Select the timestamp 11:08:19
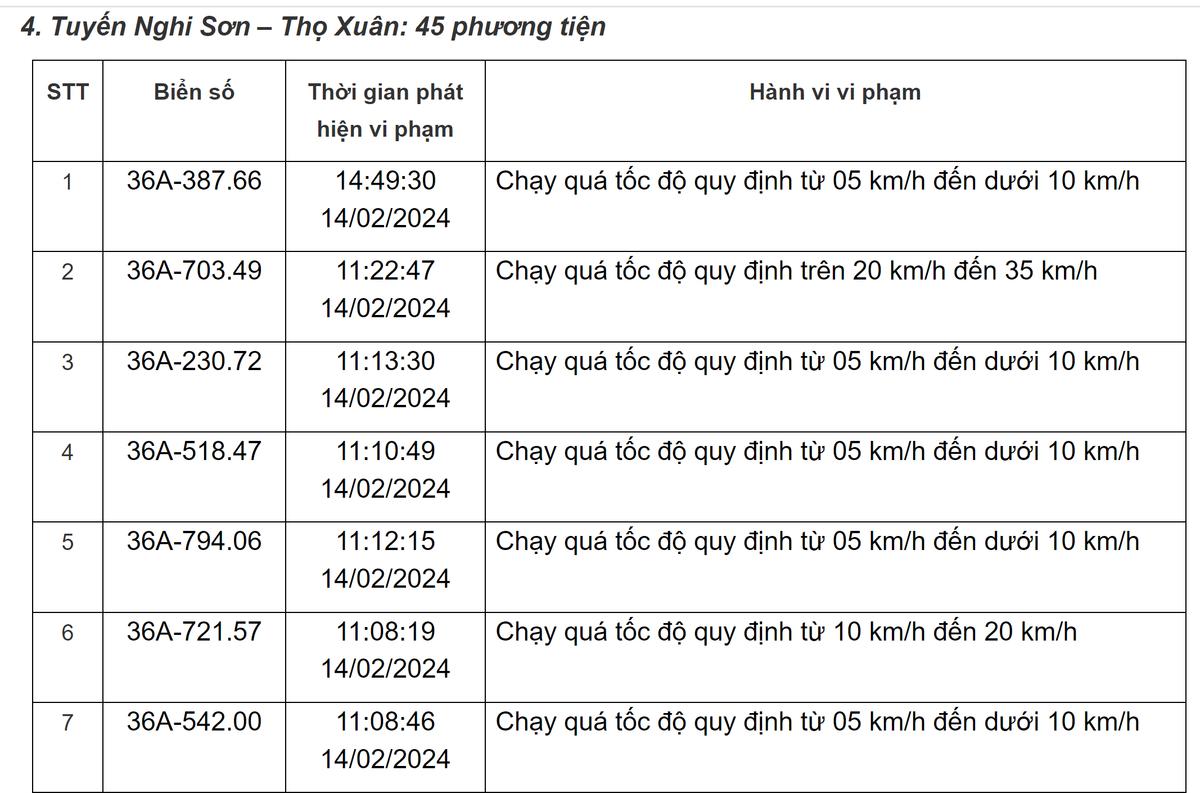 (x=386, y=631)
